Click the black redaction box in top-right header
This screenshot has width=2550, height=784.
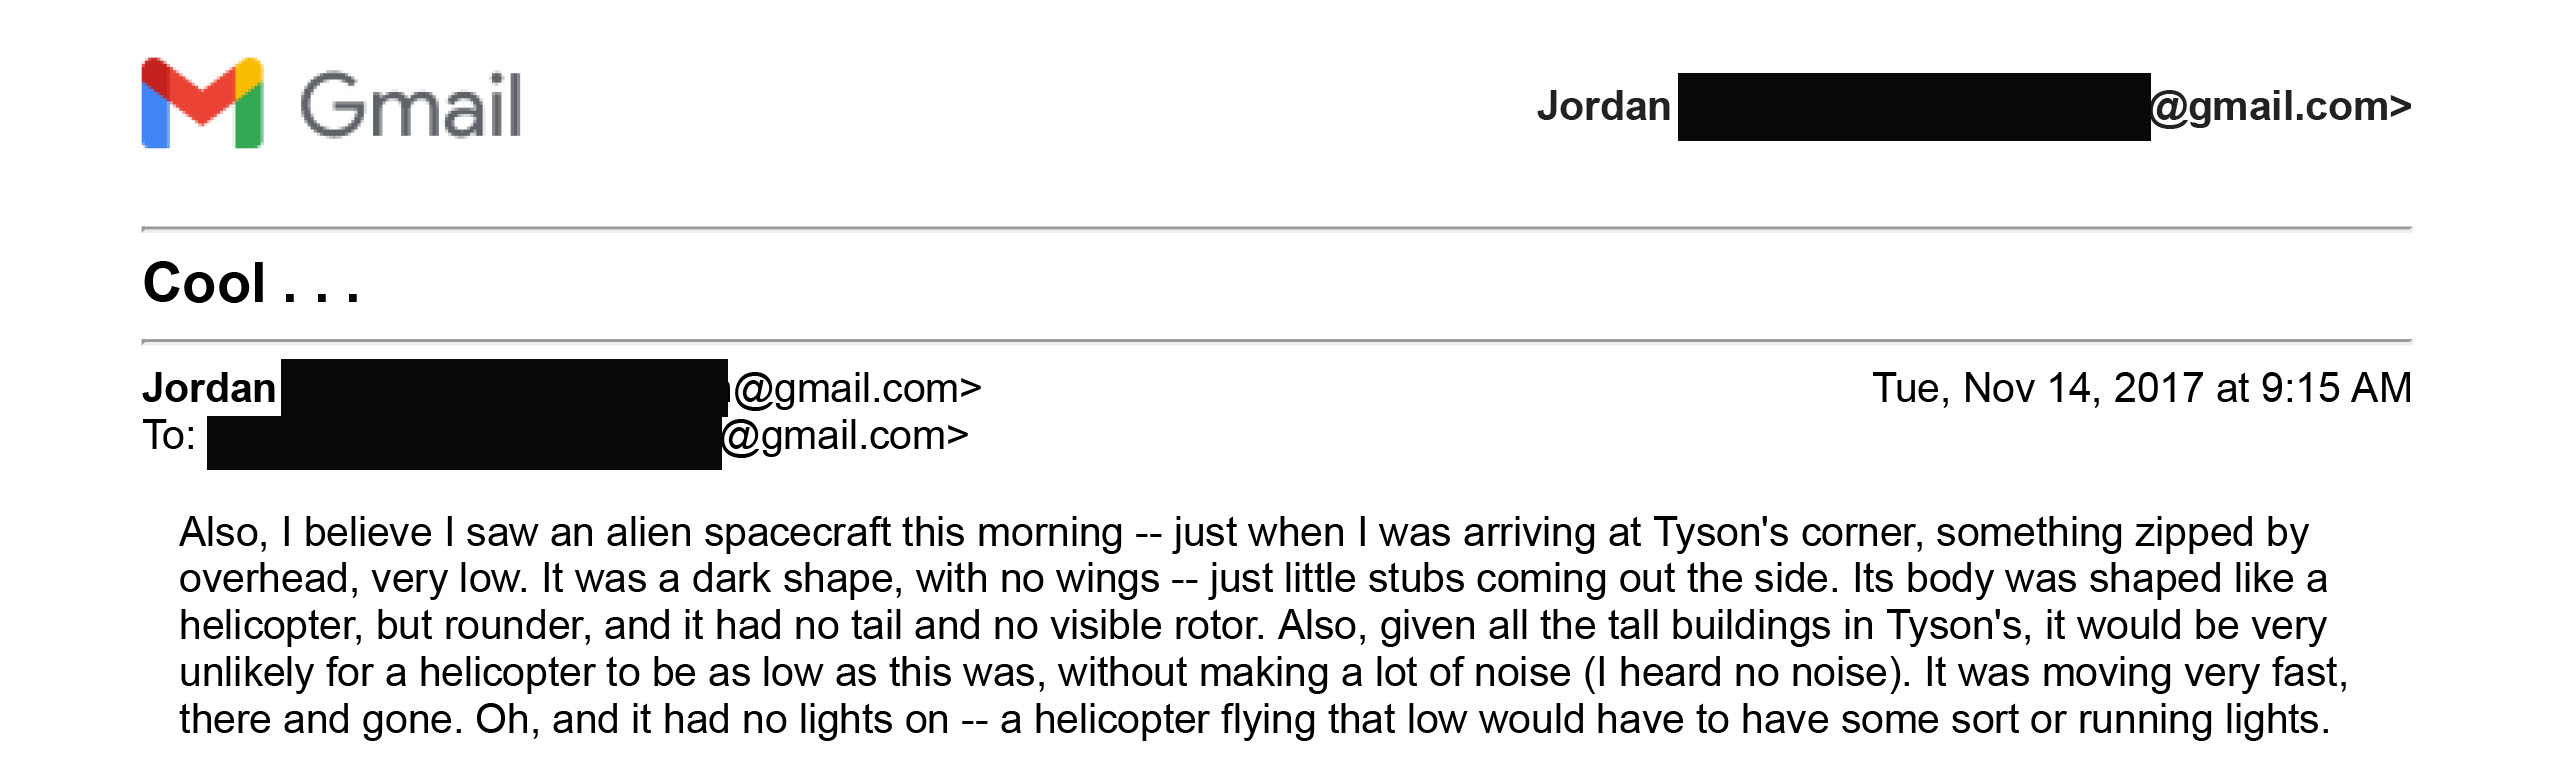click(x=1914, y=107)
